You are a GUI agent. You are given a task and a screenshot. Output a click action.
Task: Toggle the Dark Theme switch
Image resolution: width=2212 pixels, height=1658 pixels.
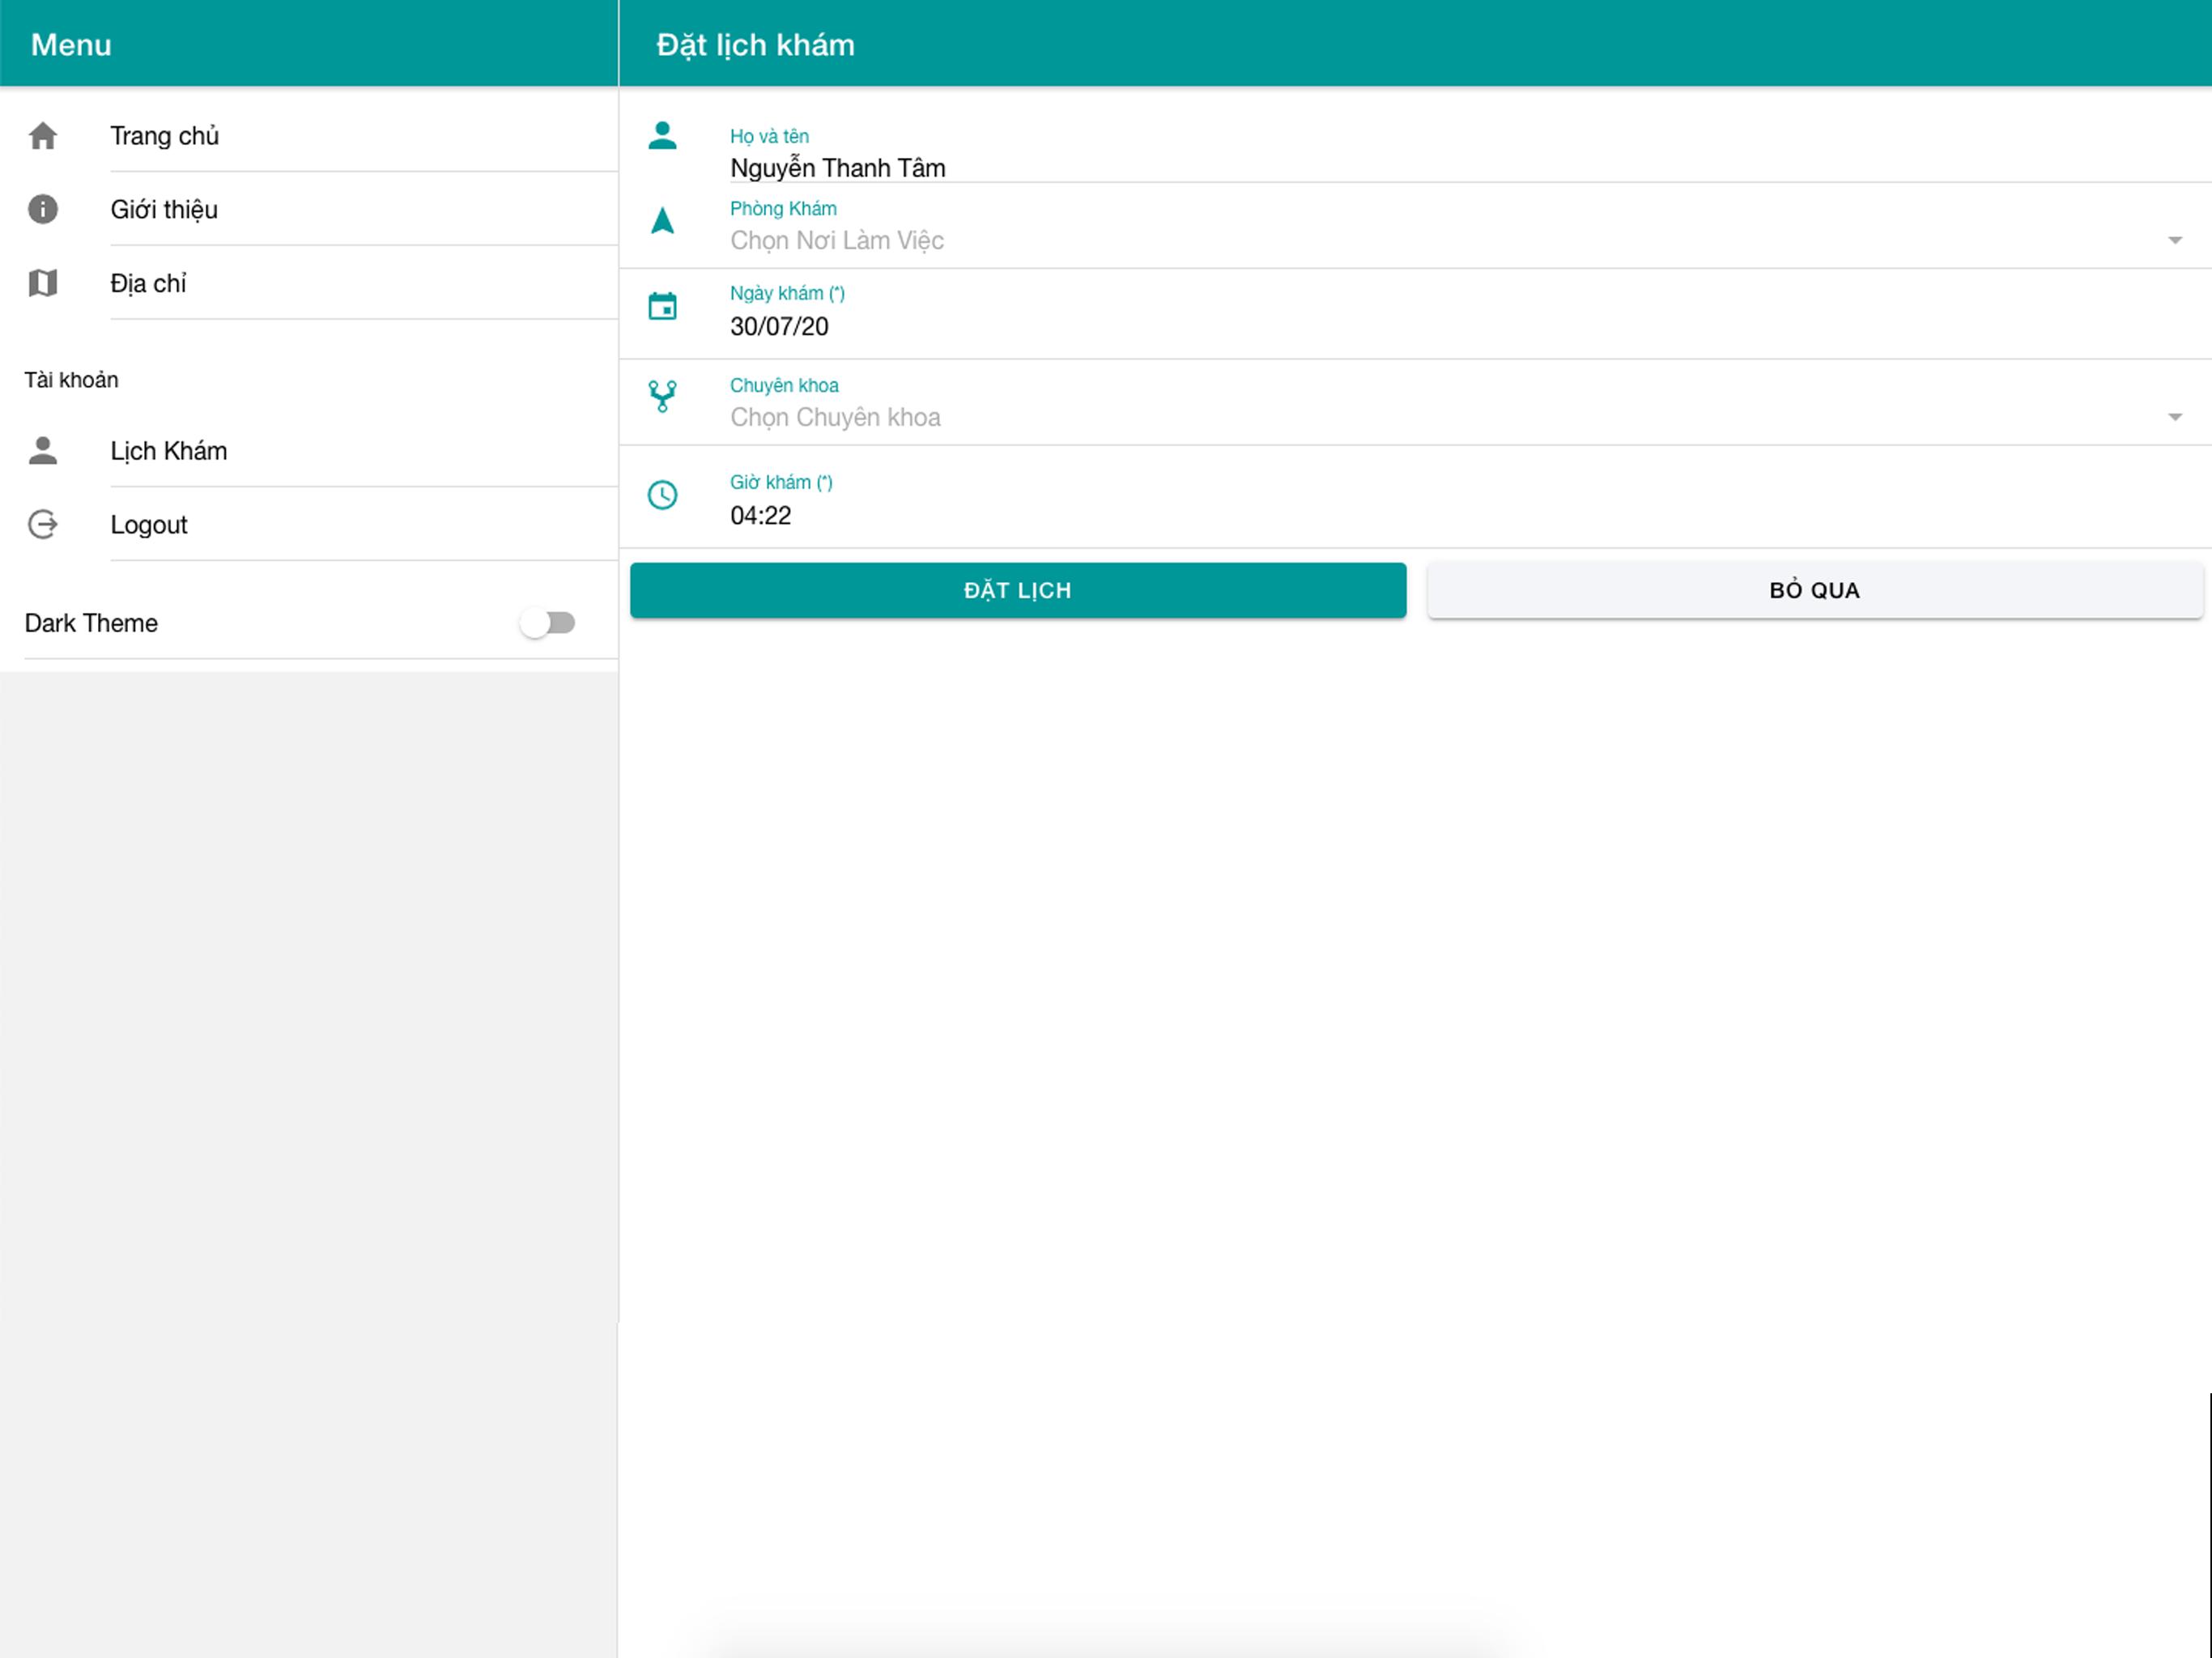tap(548, 623)
